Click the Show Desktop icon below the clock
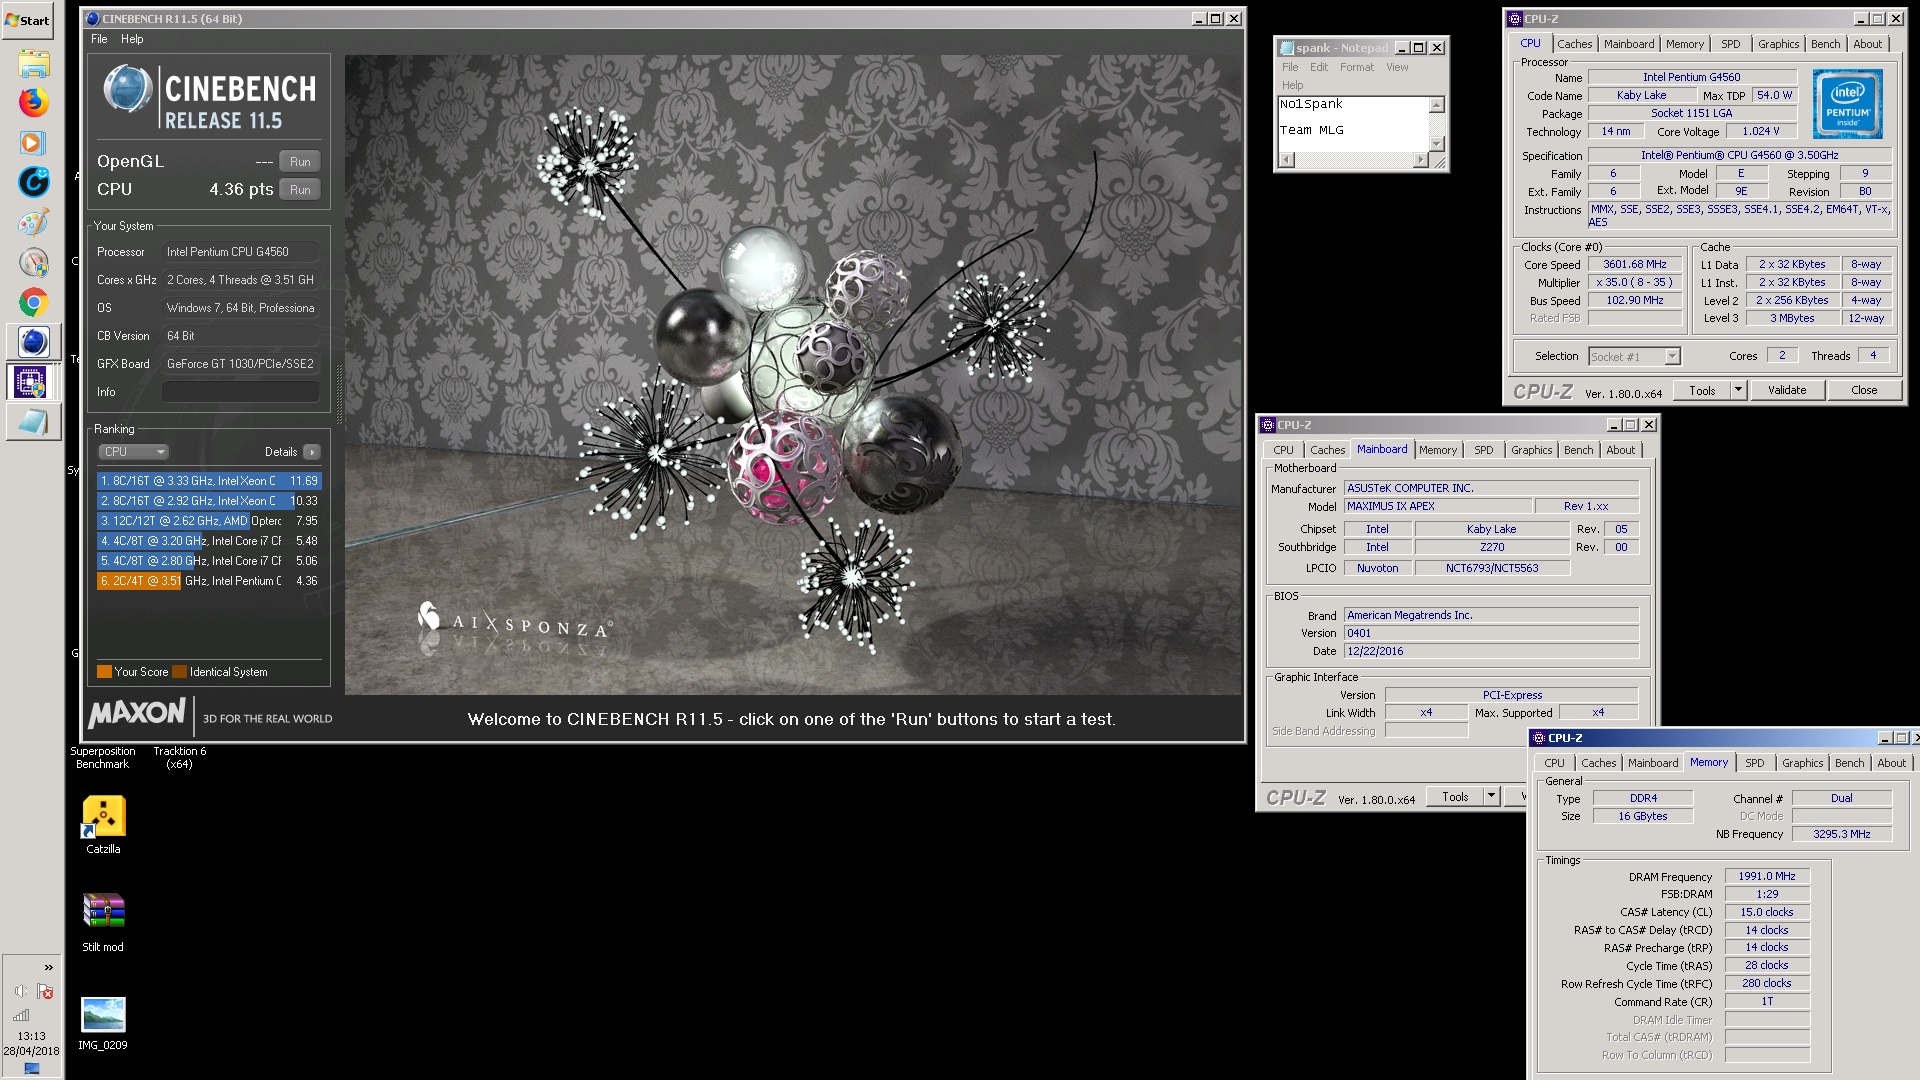Viewport: 1920px width, 1080px height. pos(32,1069)
